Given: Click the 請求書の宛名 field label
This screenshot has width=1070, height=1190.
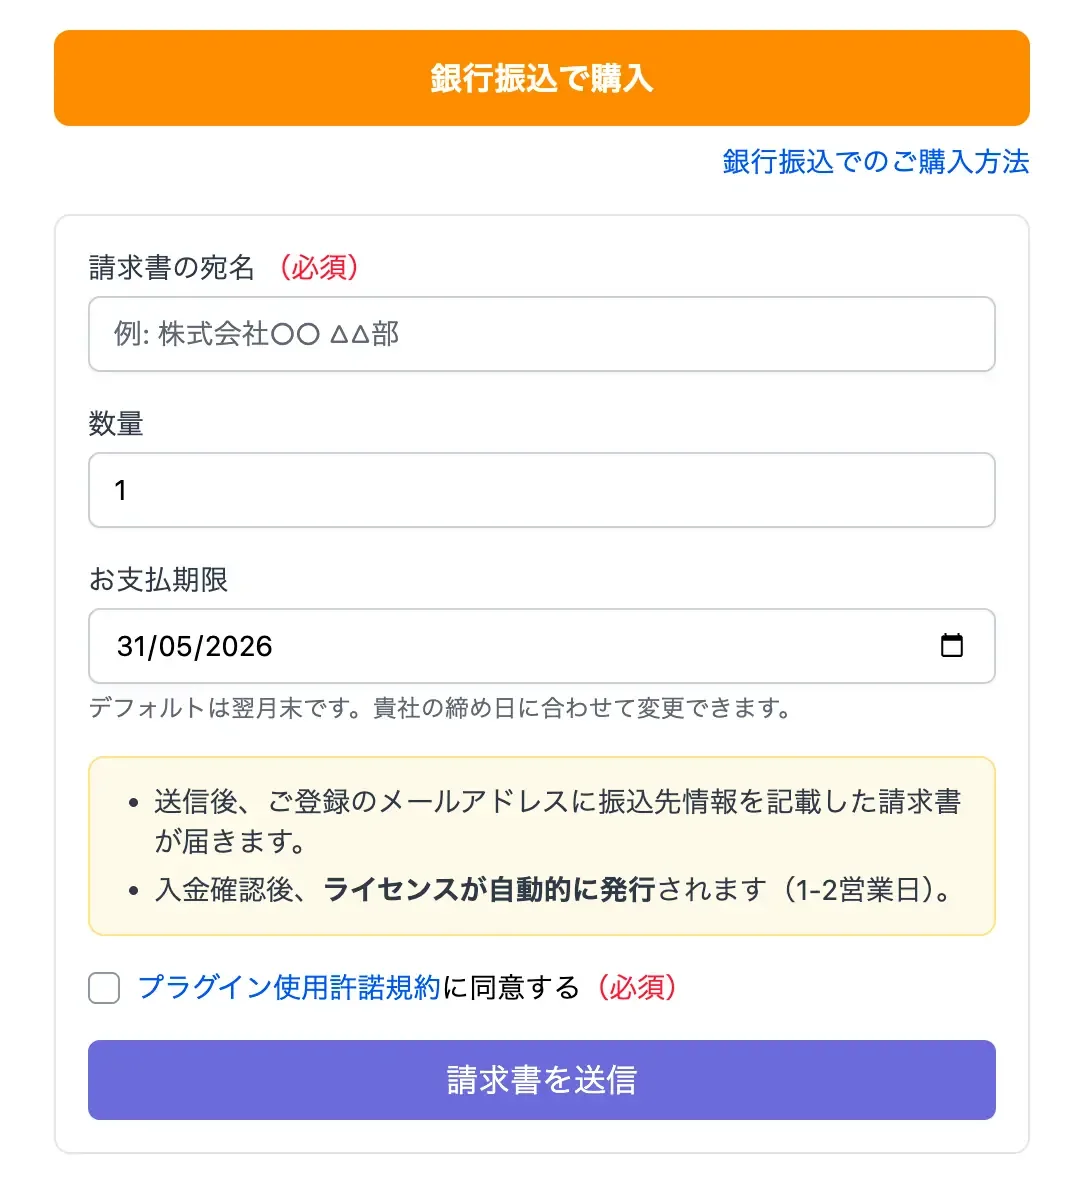Looking at the screenshot, I should pos(172,268).
